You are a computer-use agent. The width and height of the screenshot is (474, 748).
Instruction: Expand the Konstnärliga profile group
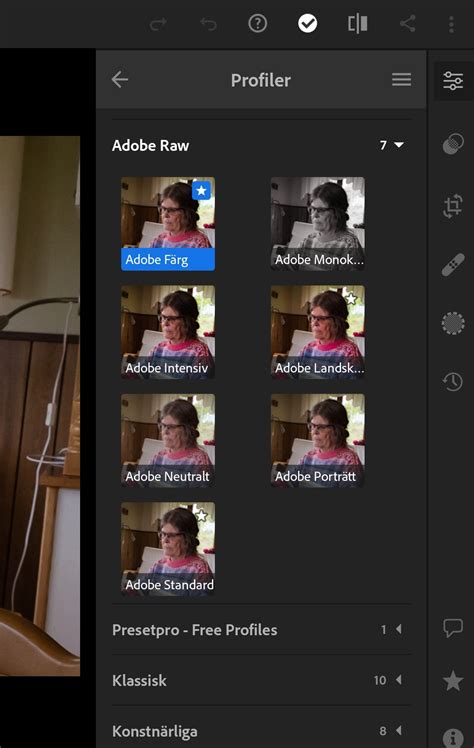tap(261, 730)
